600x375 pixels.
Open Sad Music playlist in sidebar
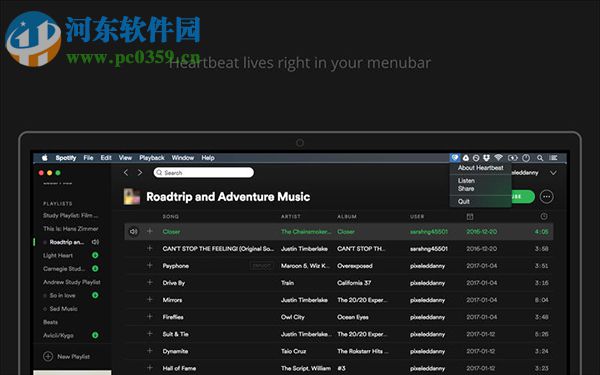tap(64, 308)
